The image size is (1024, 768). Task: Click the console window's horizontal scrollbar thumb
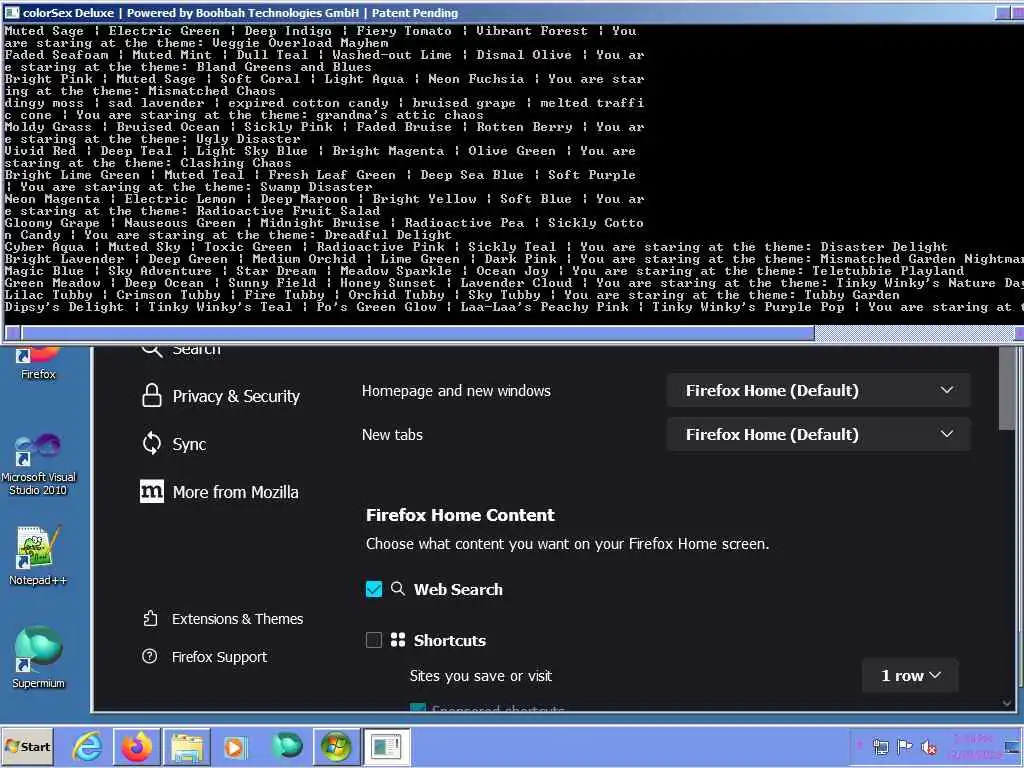(x=417, y=333)
